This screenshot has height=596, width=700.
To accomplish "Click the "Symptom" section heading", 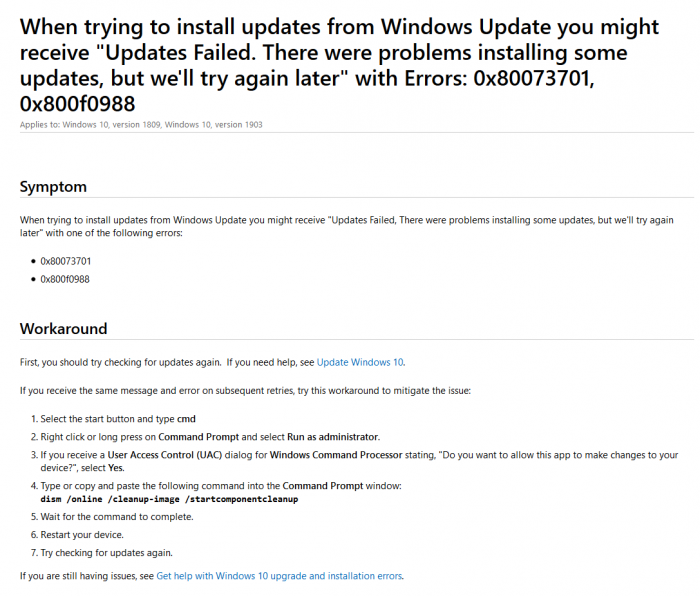I will click(x=53, y=187).
